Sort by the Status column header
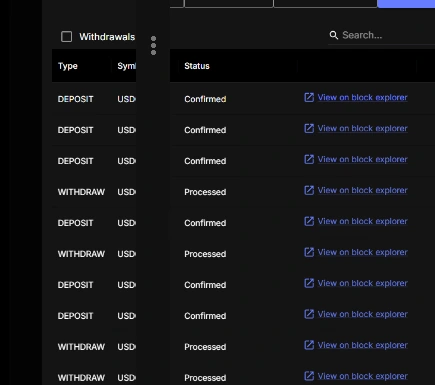 197,66
